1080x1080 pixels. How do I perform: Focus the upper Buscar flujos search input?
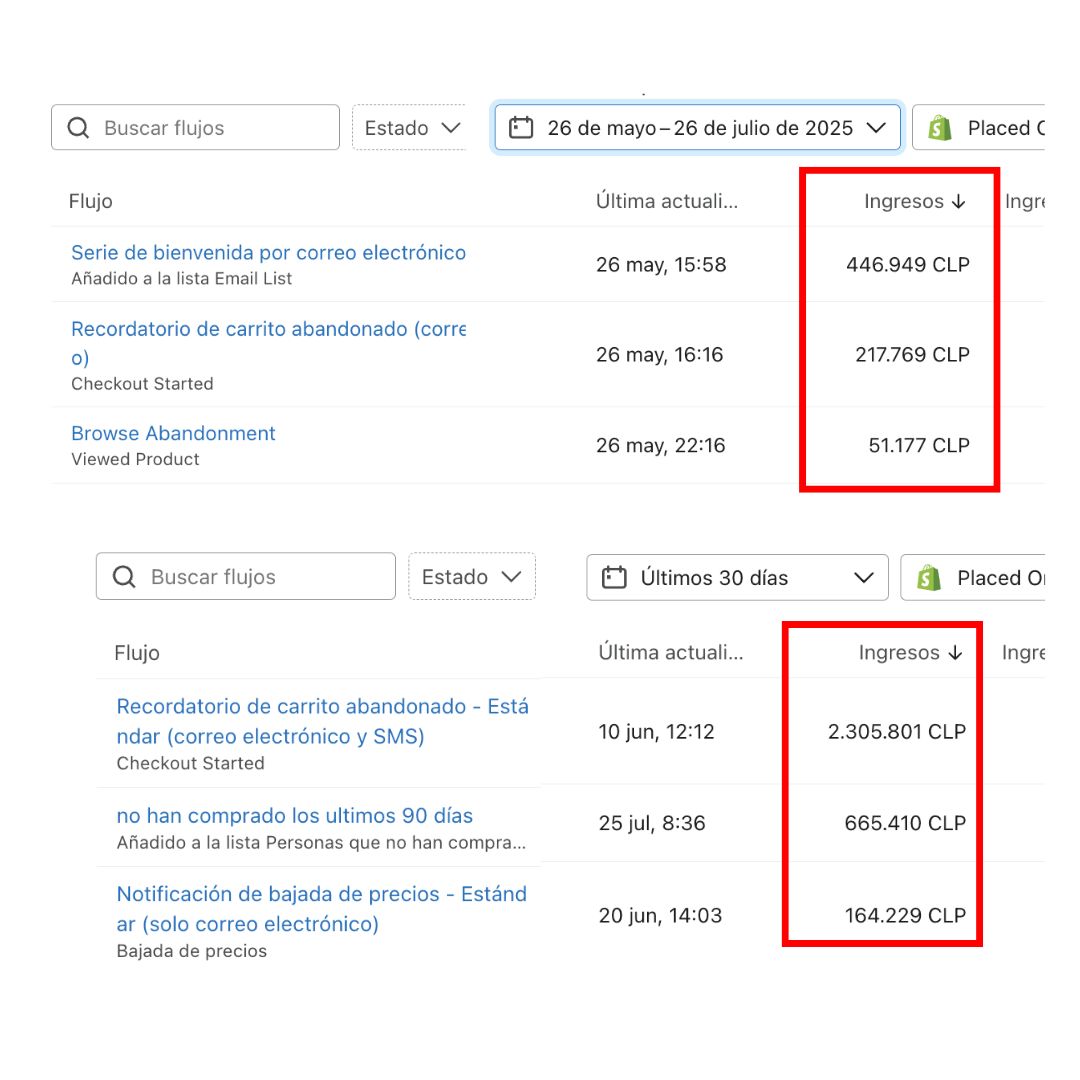pos(215,128)
